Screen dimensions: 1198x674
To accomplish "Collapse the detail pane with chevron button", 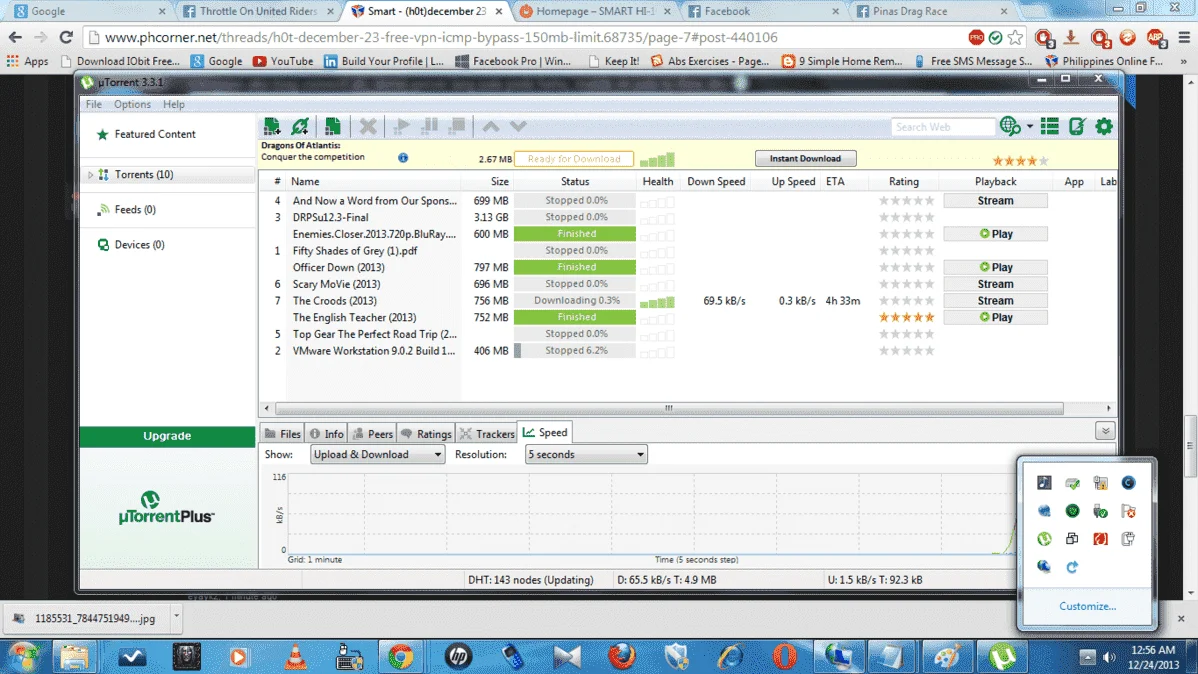I will pos(1105,431).
